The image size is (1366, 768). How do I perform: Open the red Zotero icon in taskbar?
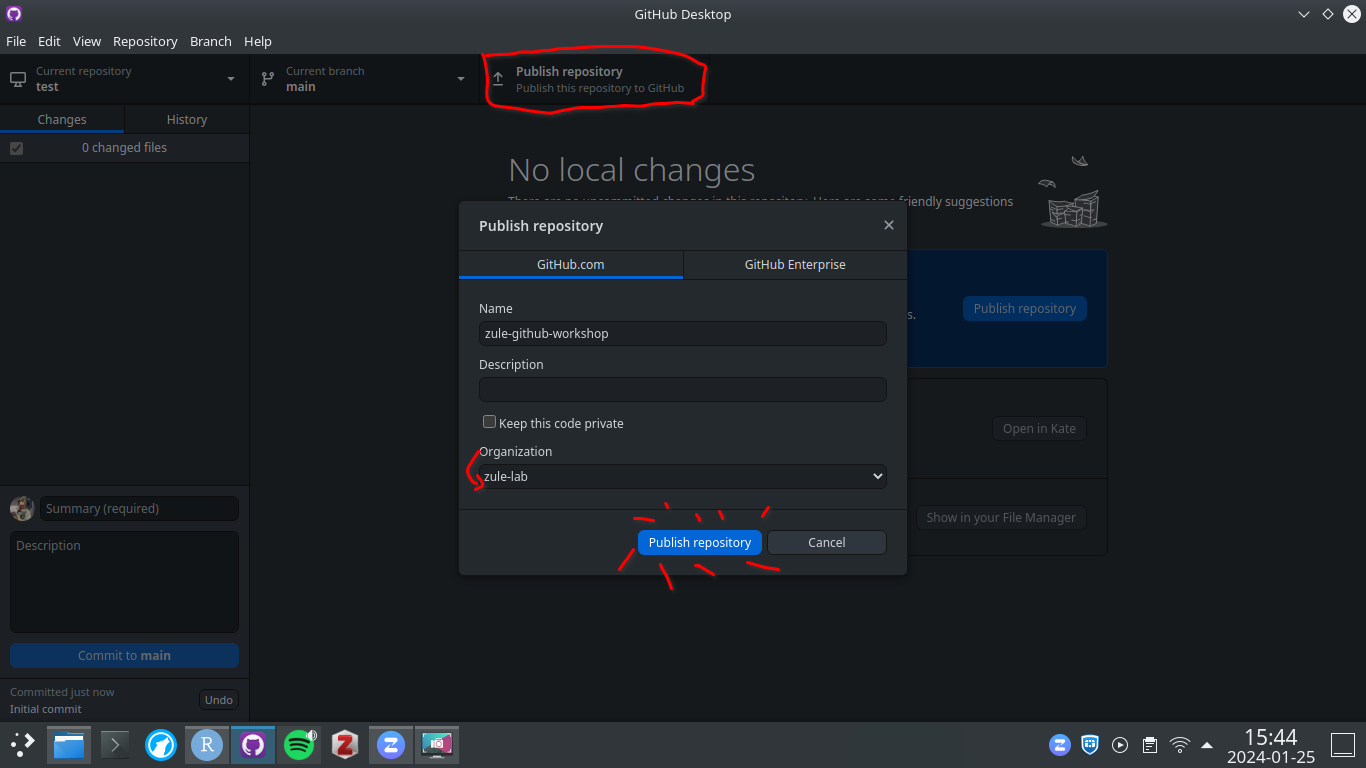[x=345, y=745]
